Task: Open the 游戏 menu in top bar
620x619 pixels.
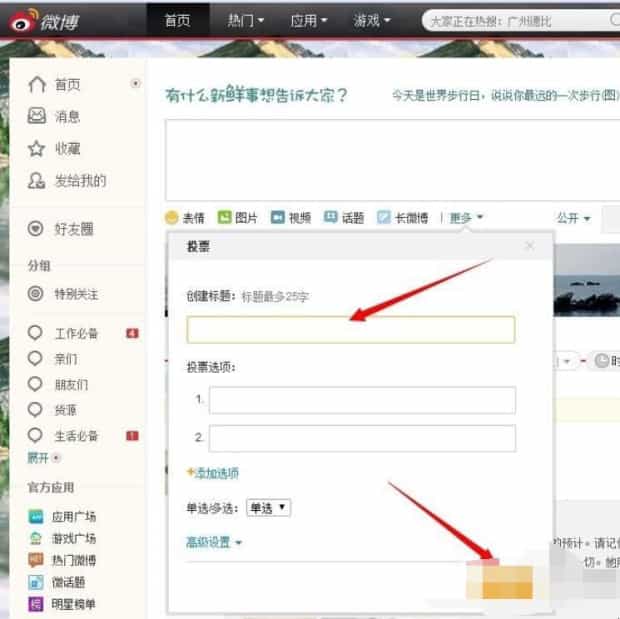Action: click(371, 20)
